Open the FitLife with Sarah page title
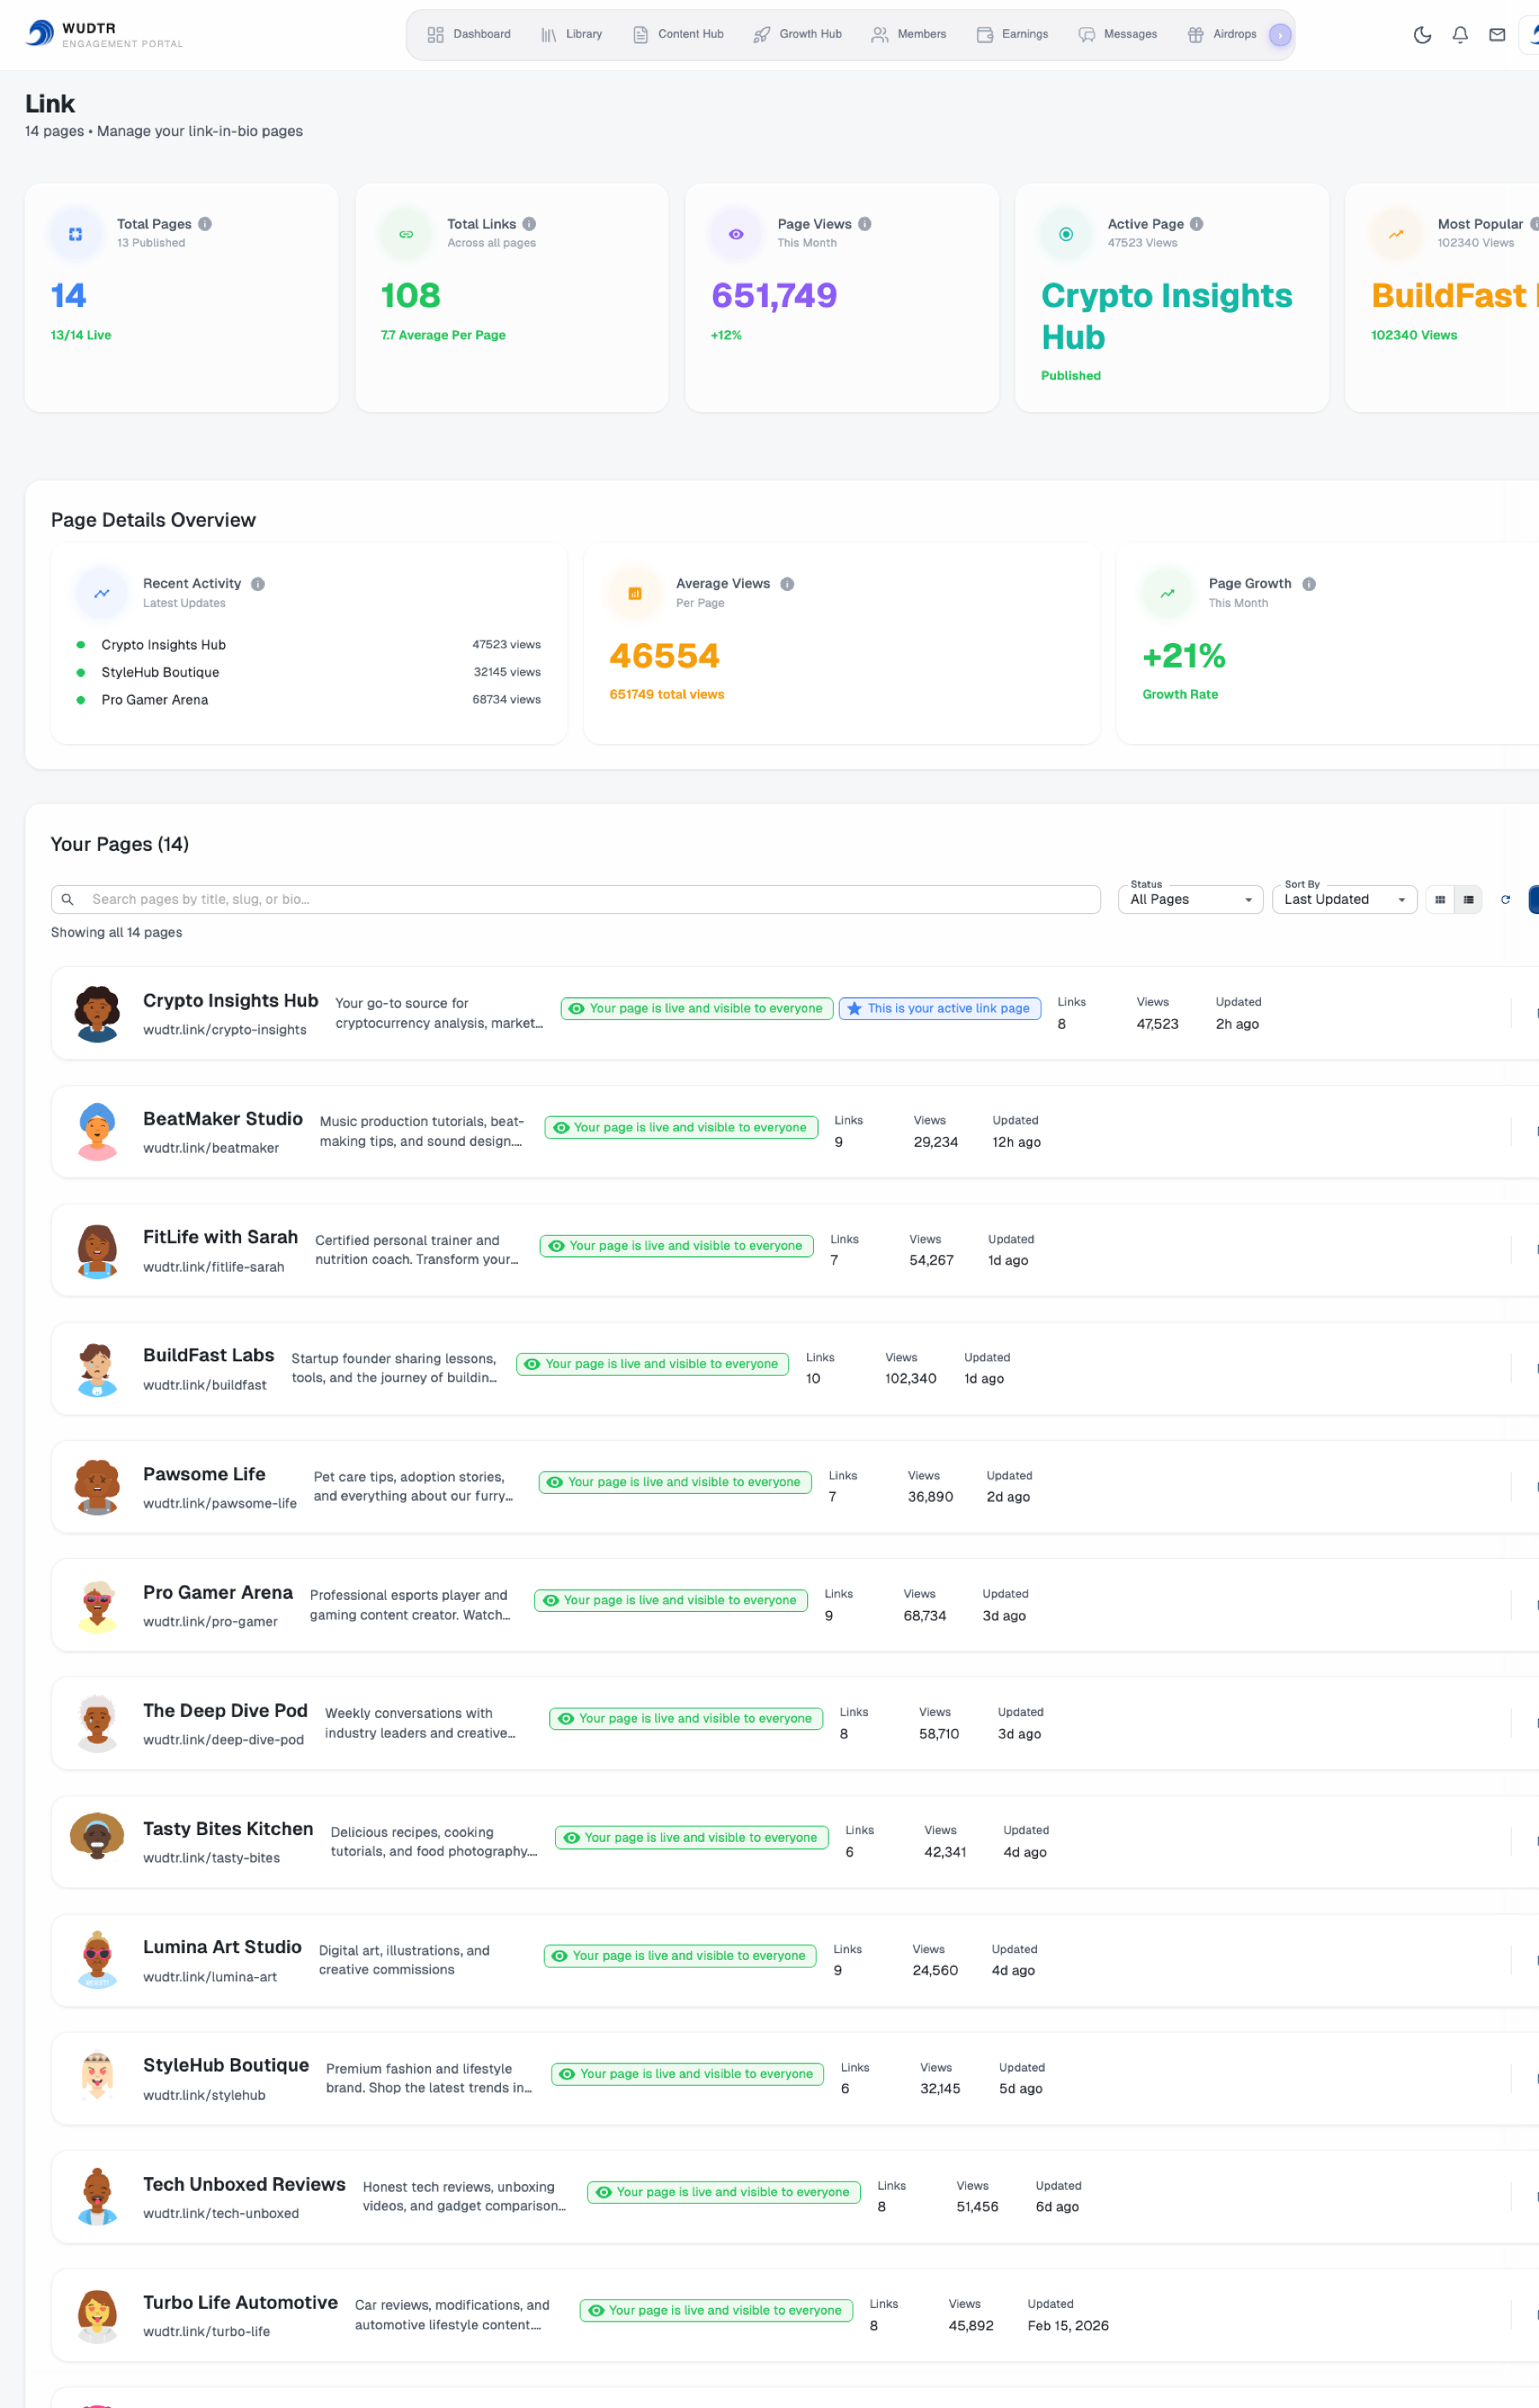This screenshot has height=2408, width=1539. click(220, 1237)
